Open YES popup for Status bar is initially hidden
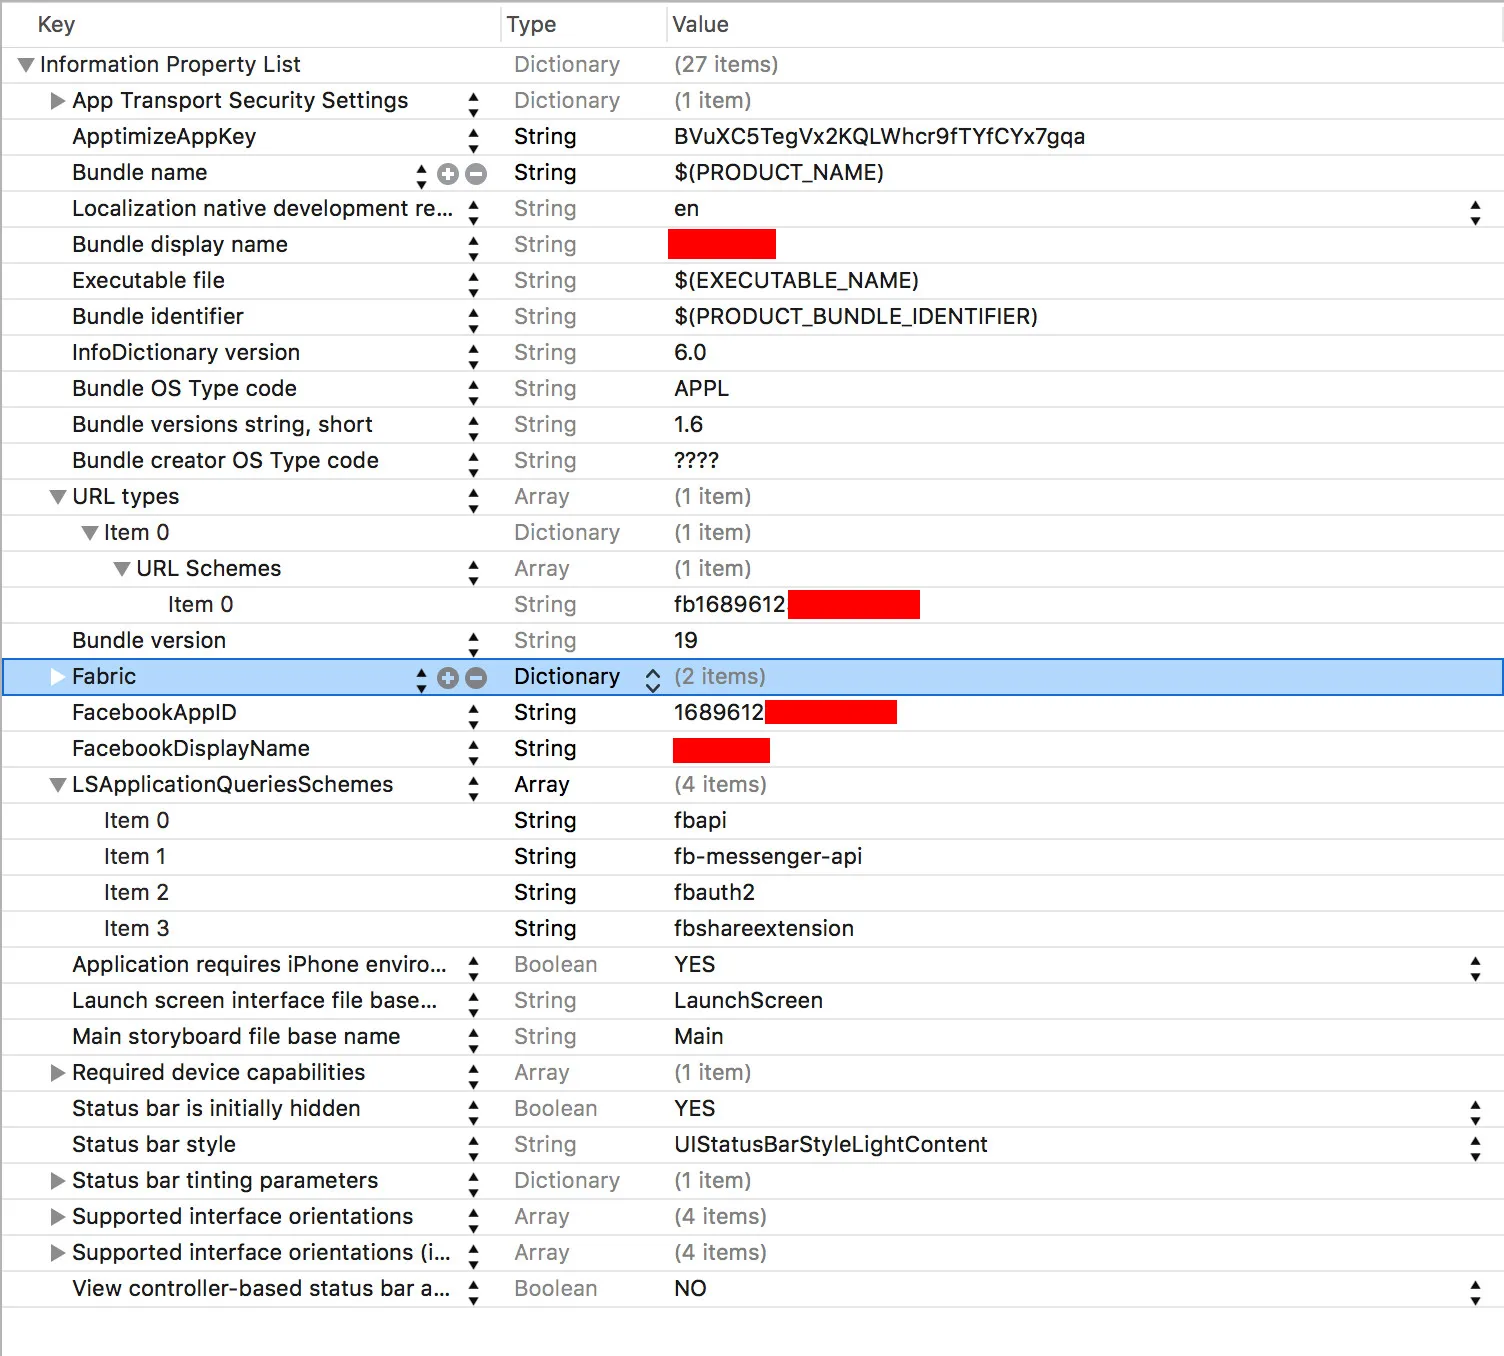This screenshot has height=1356, width=1504. coord(1475,1112)
